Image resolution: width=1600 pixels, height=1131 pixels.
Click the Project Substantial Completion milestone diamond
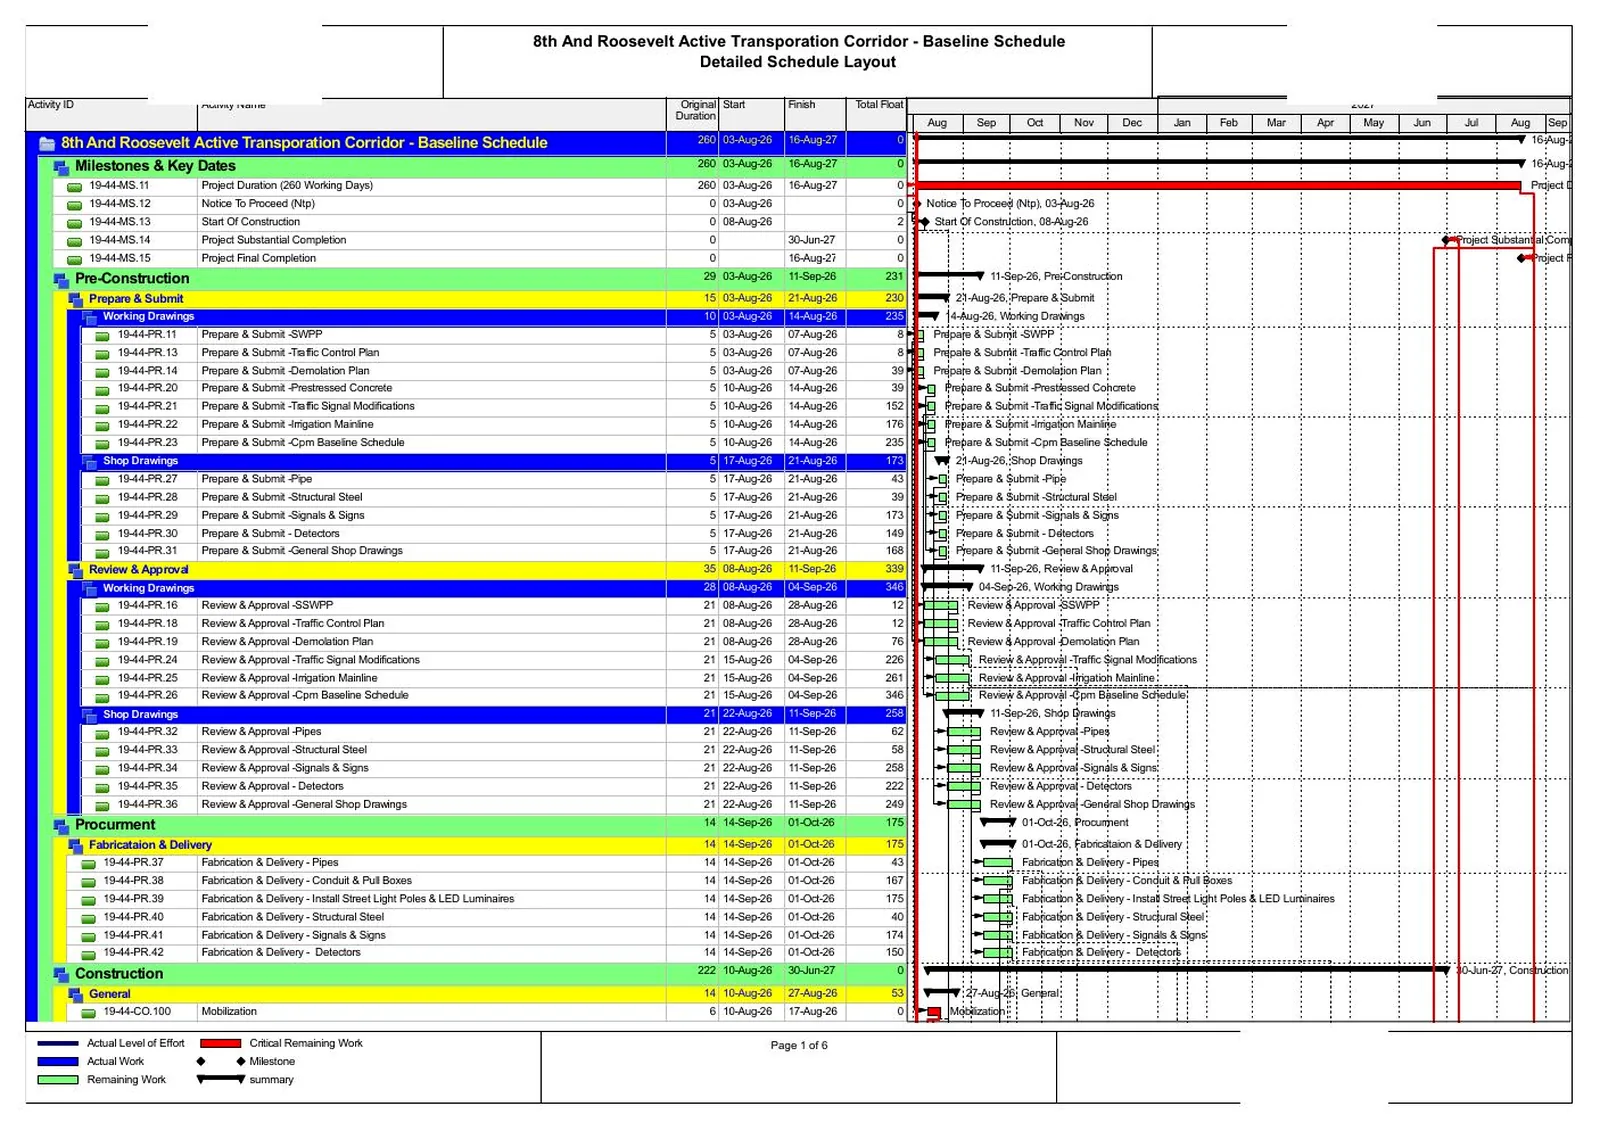pos(1447,240)
